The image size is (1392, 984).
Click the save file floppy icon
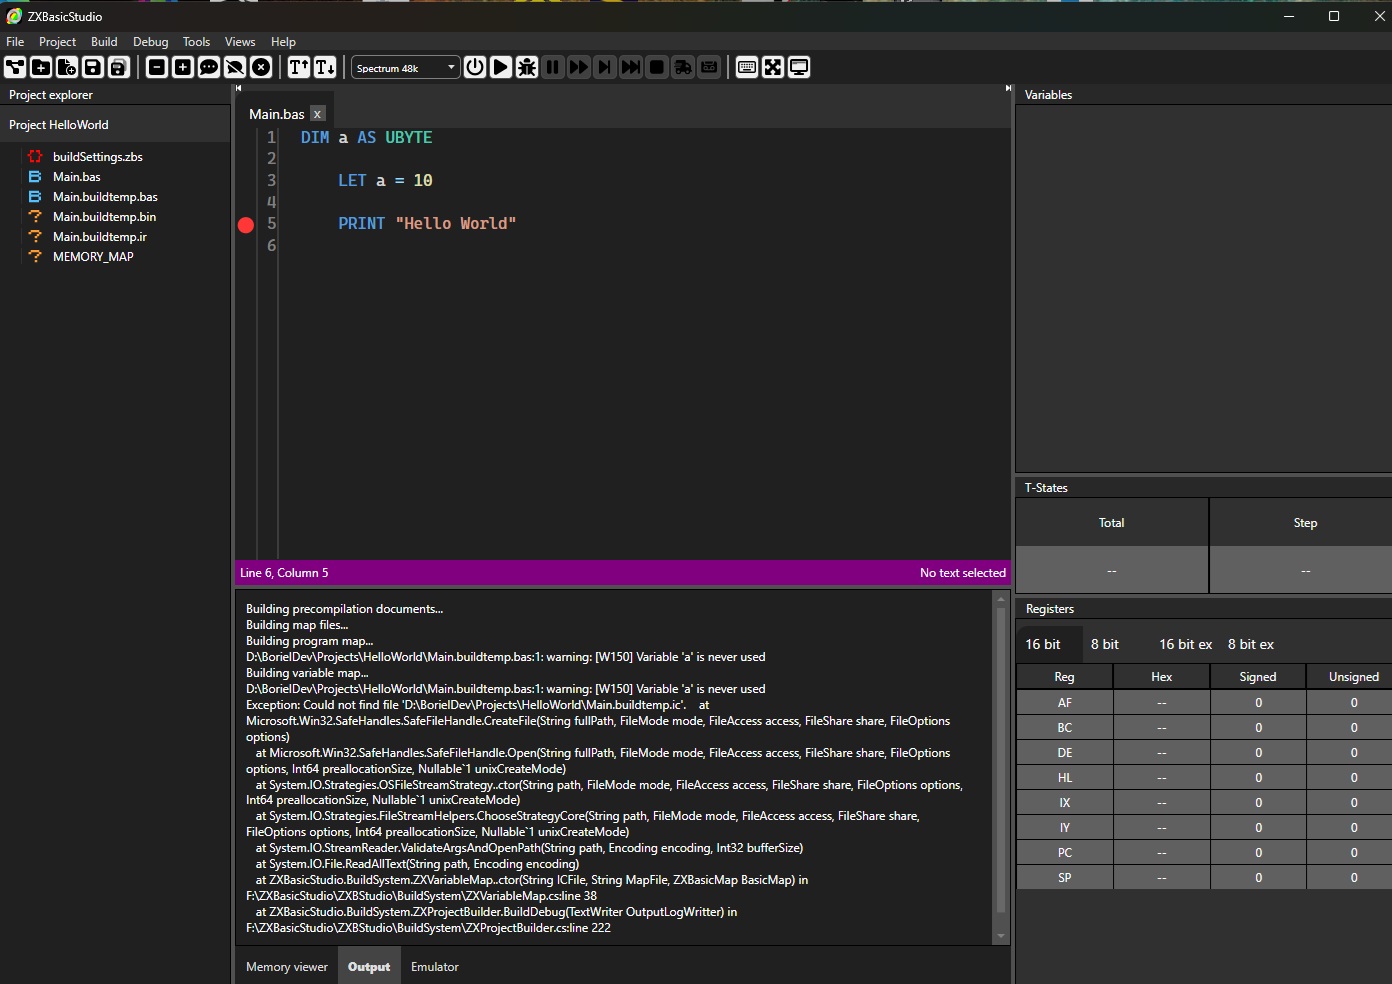click(93, 67)
